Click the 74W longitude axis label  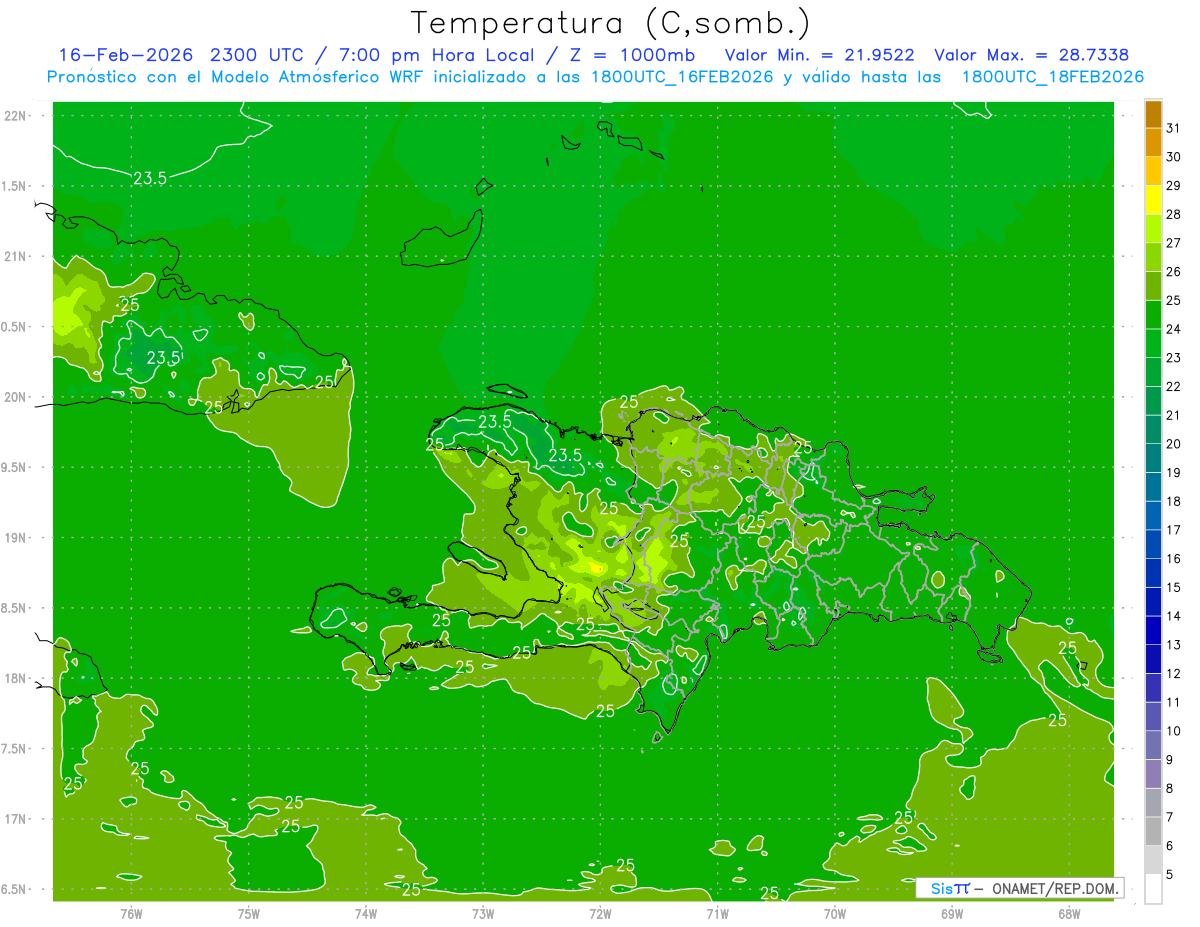365,914
